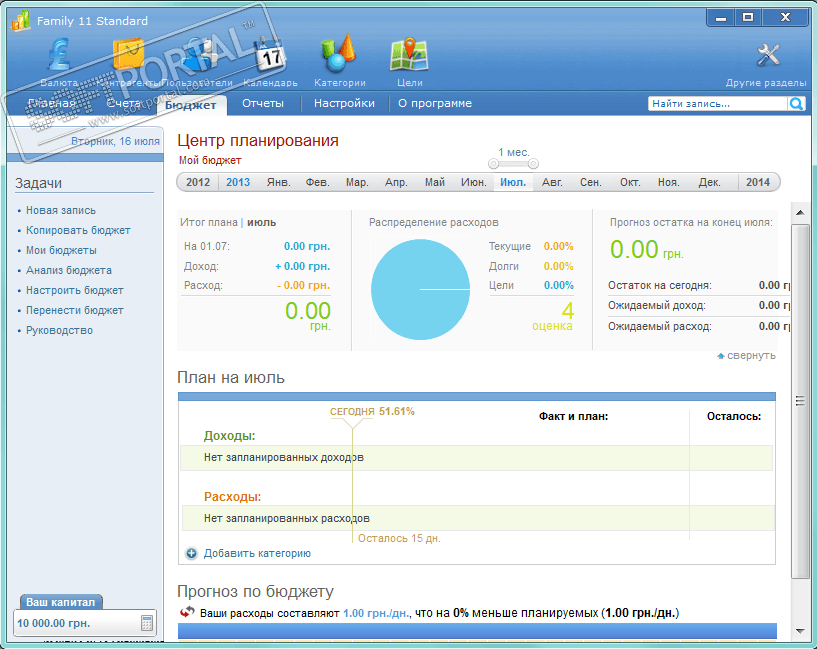Click Добавить категорию link

[x=257, y=553]
